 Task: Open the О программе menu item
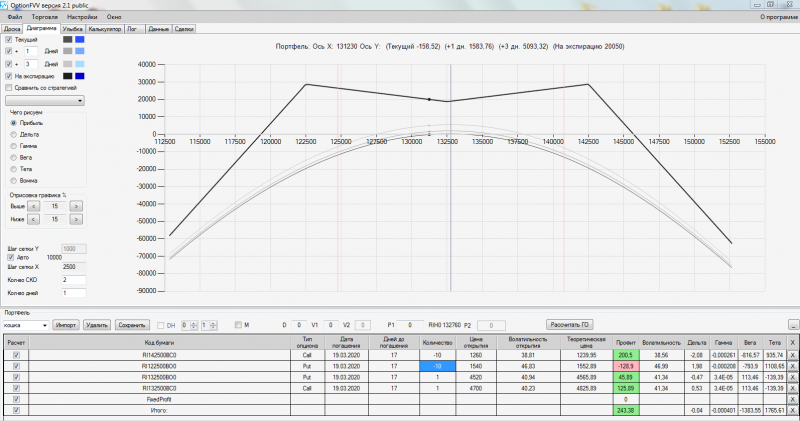(x=779, y=17)
